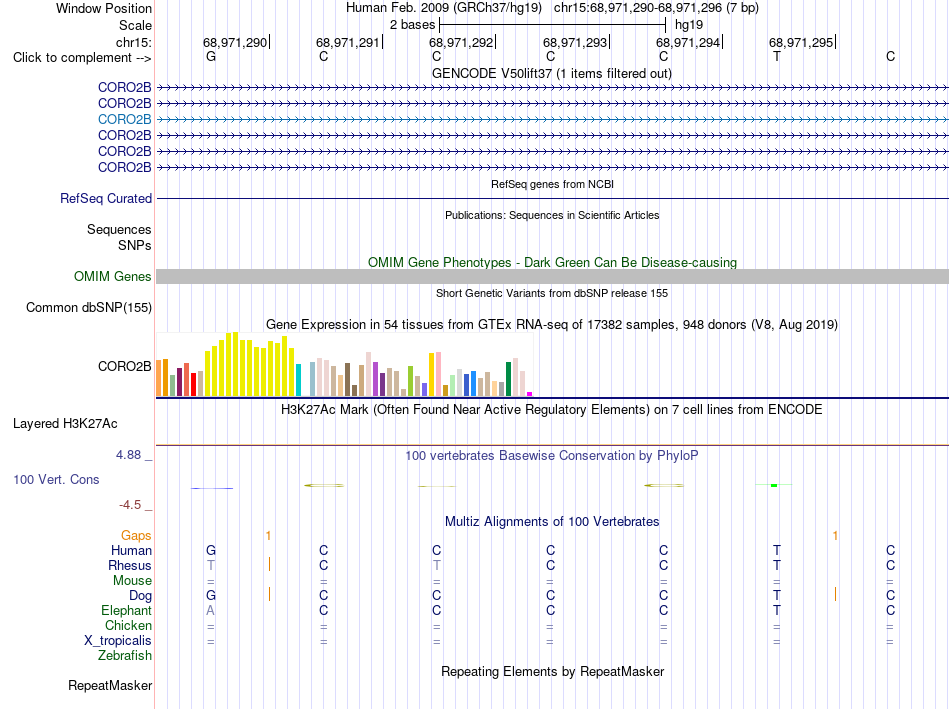Image resolution: width=950 pixels, height=709 pixels.
Task: Click the light blue CORO2B transcript label
Action: (x=124, y=119)
